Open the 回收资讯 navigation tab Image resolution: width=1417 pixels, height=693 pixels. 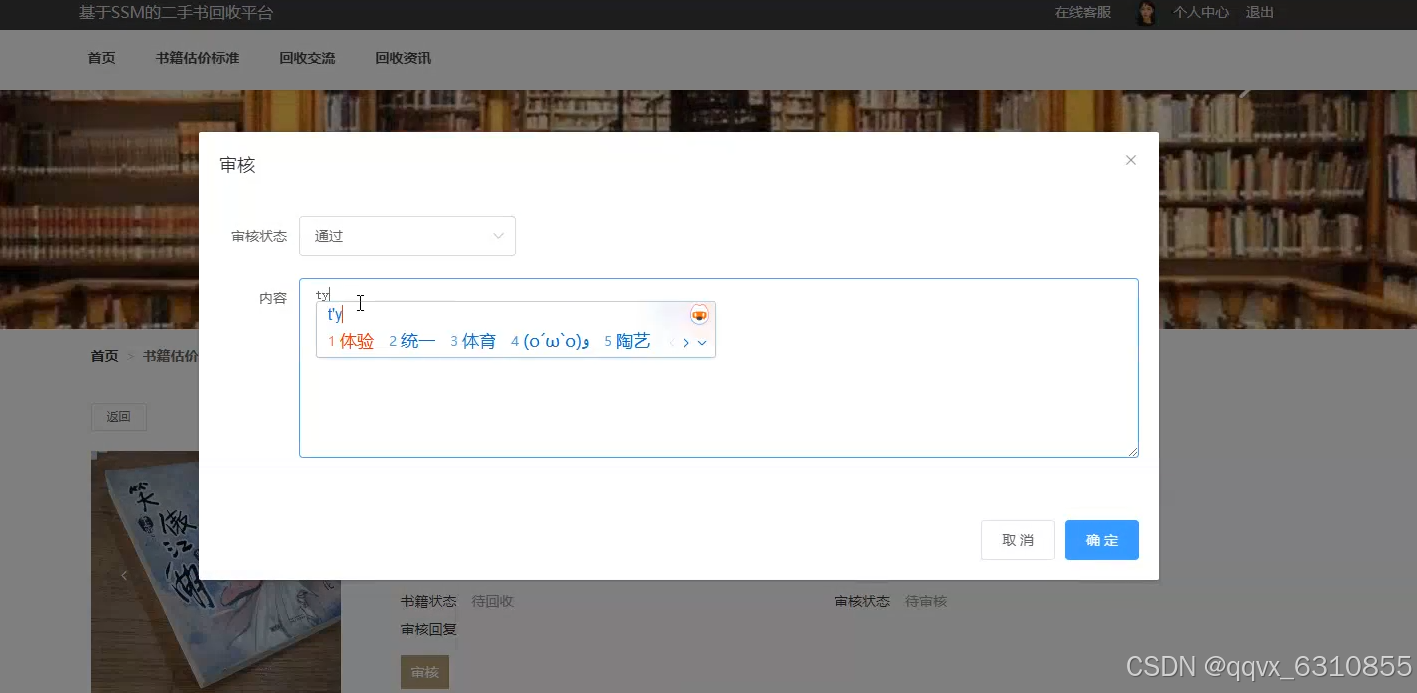point(403,58)
